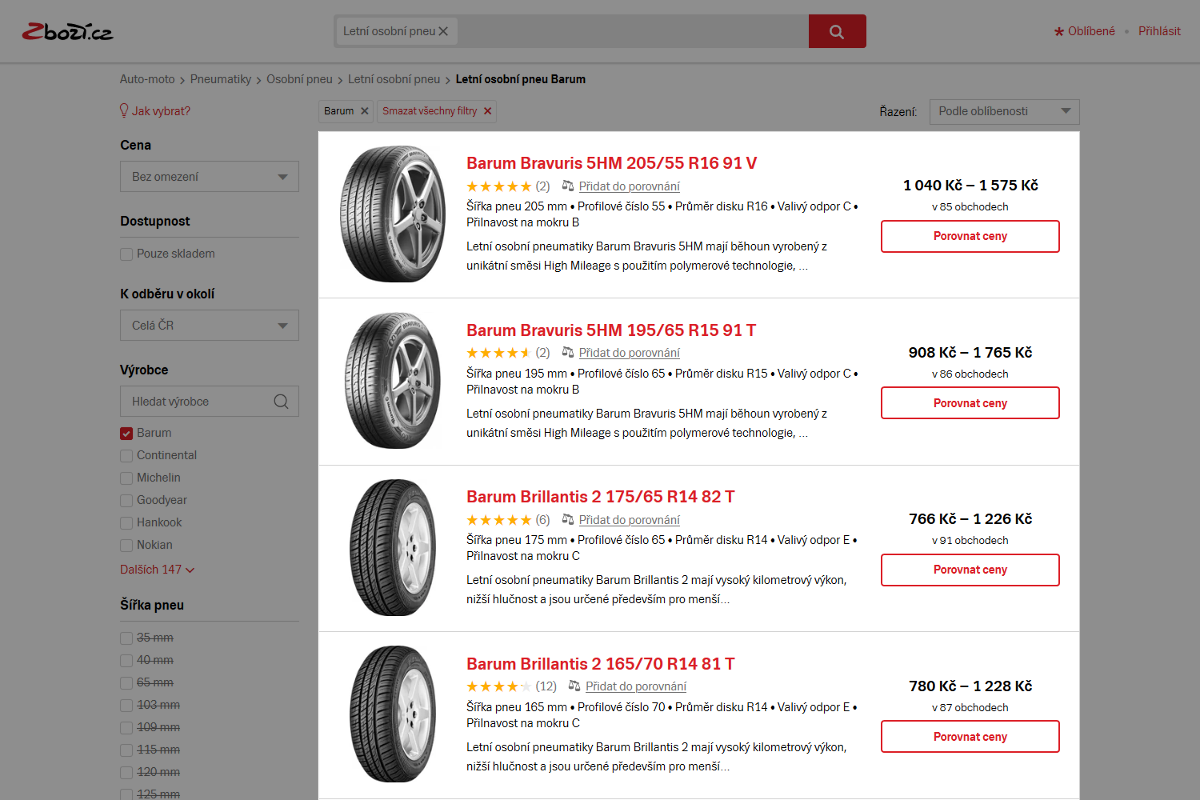Viewport: 1200px width, 800px height.
Task: Open tire image of Bravuris 5HM 205/55 R16
Action: pos(391,214)
